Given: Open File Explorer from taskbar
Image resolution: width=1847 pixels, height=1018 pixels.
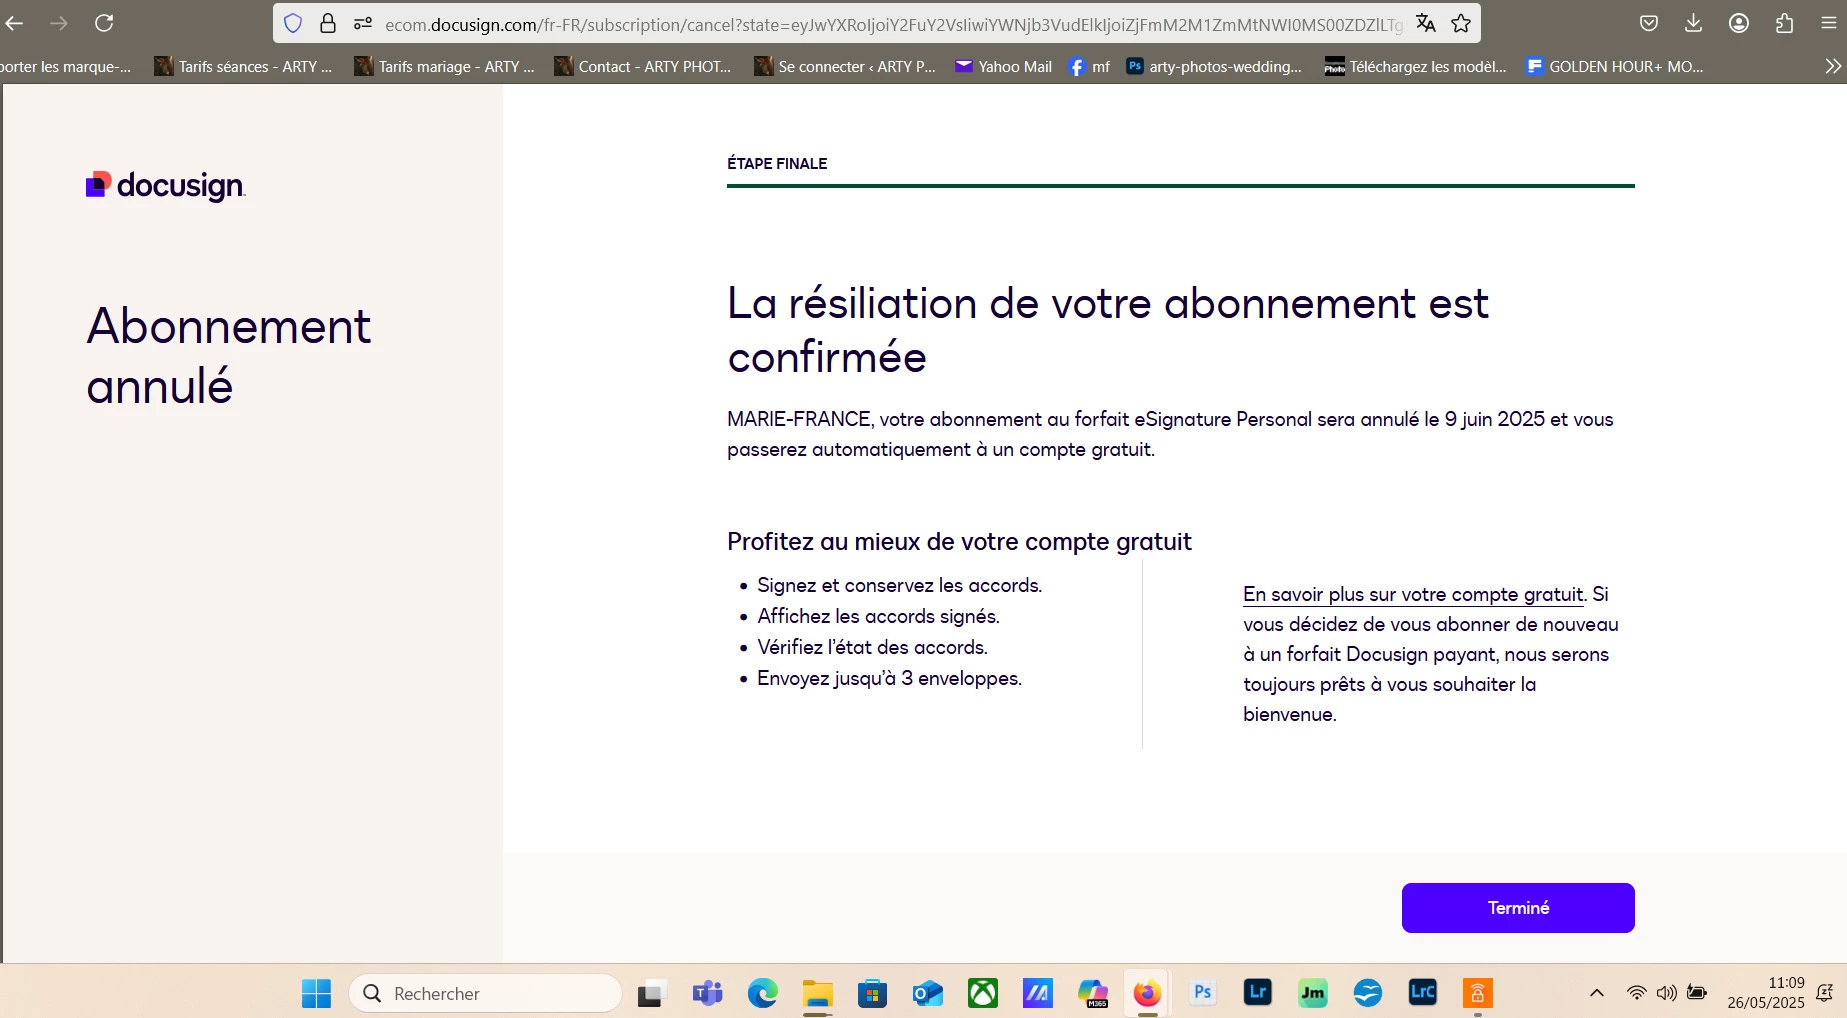Looking at the screenshot, I should (817, 993).
